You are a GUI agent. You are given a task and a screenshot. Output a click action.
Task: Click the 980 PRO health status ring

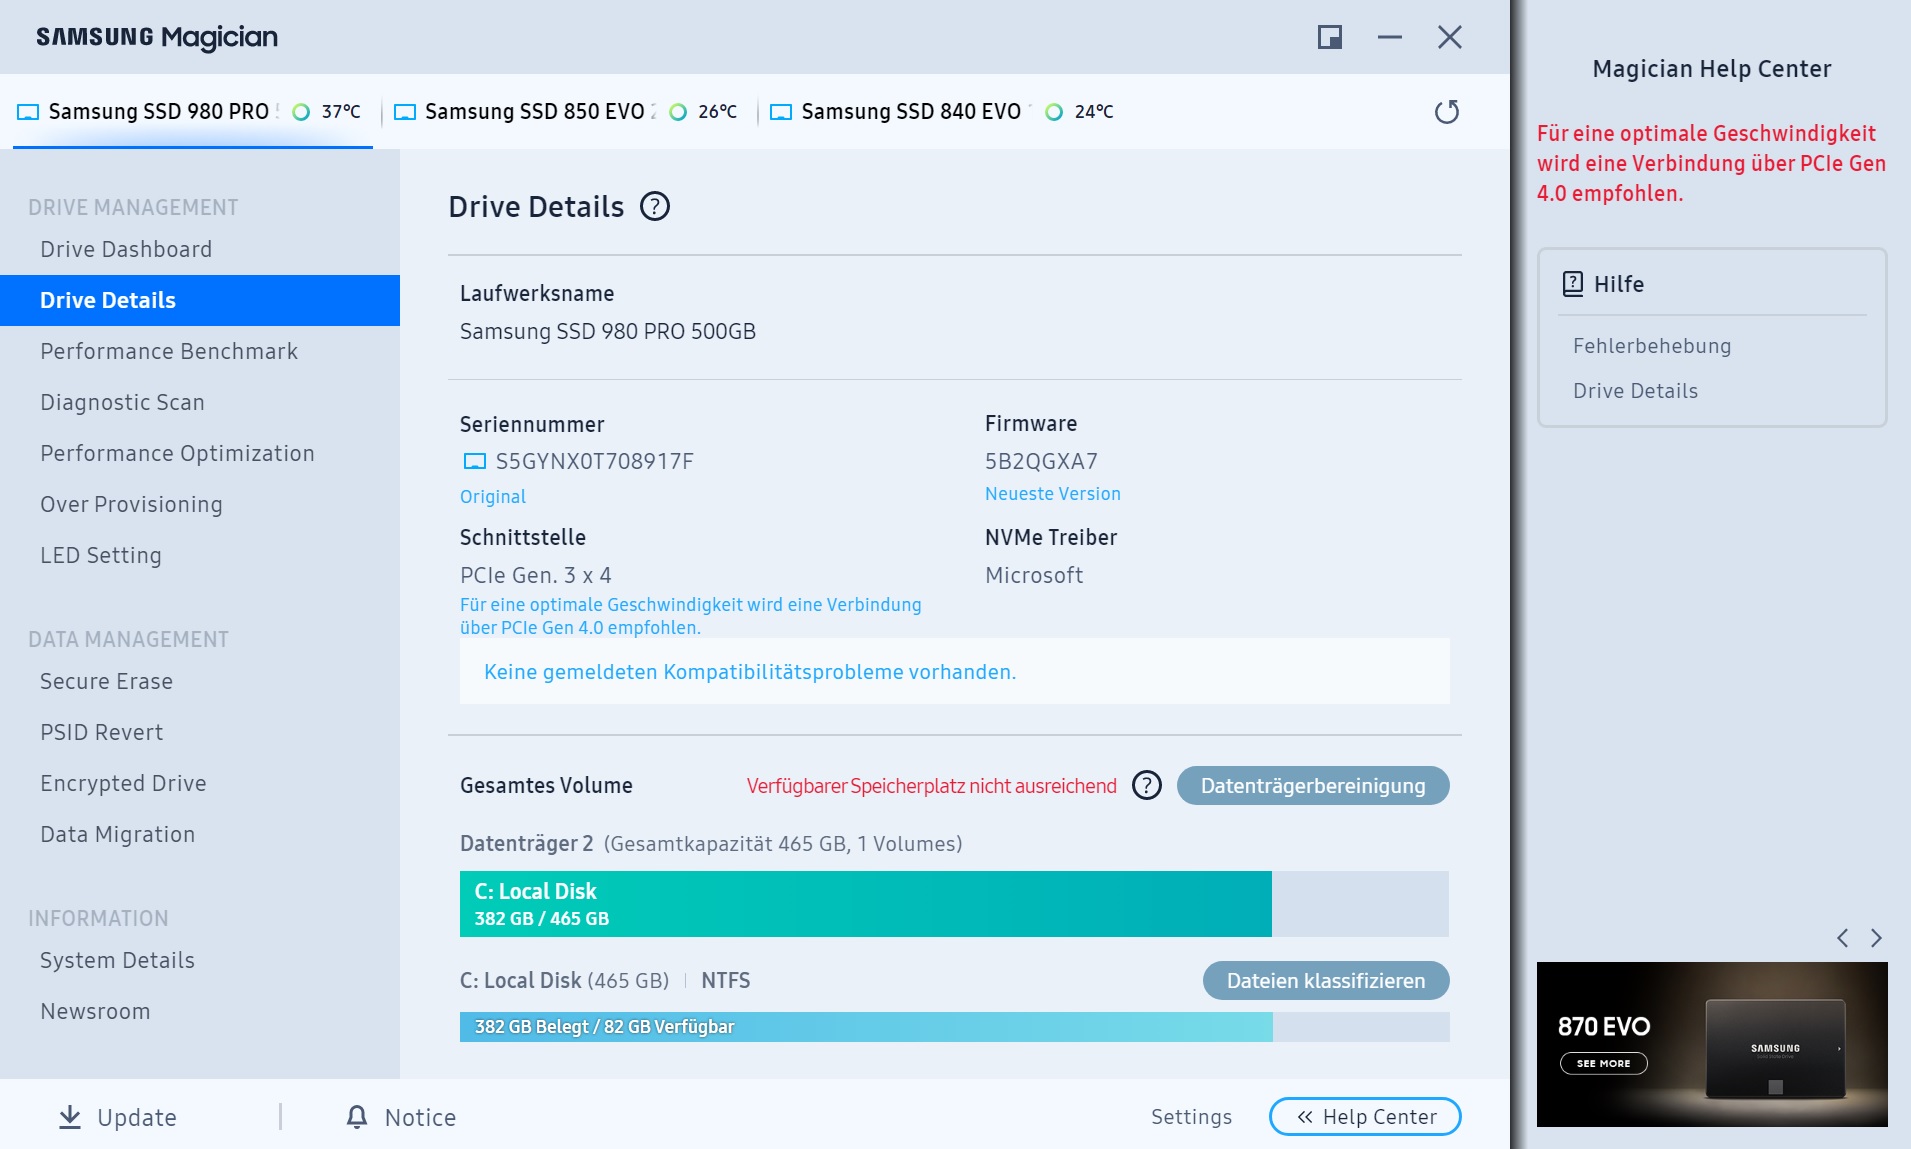pyautogui.click(x=301, y=111)
